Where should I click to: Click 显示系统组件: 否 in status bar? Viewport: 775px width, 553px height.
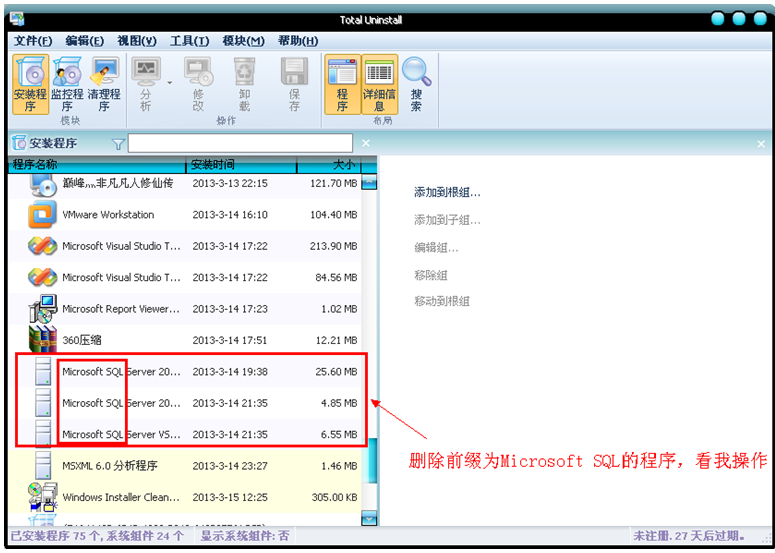(244, 535)
